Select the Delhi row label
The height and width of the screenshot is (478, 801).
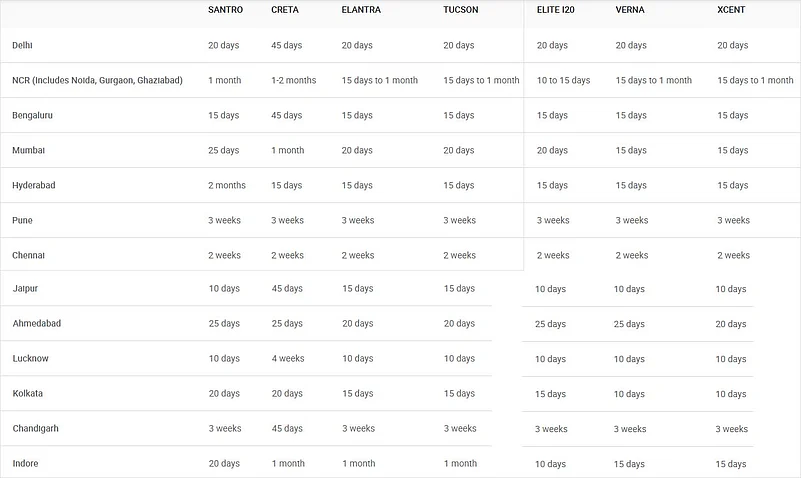pos(22,45)
